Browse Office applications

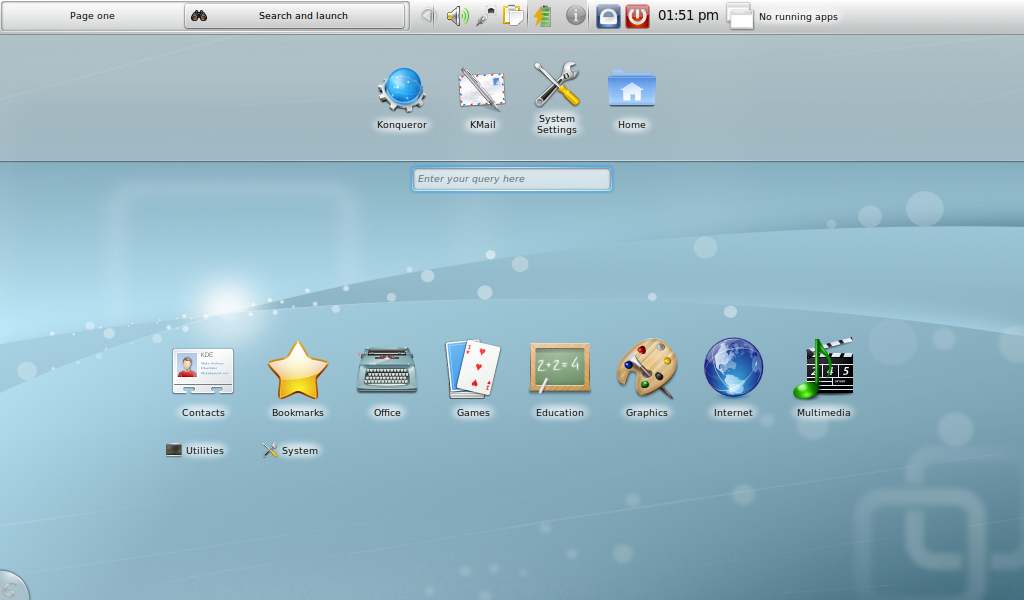point(387,372)
